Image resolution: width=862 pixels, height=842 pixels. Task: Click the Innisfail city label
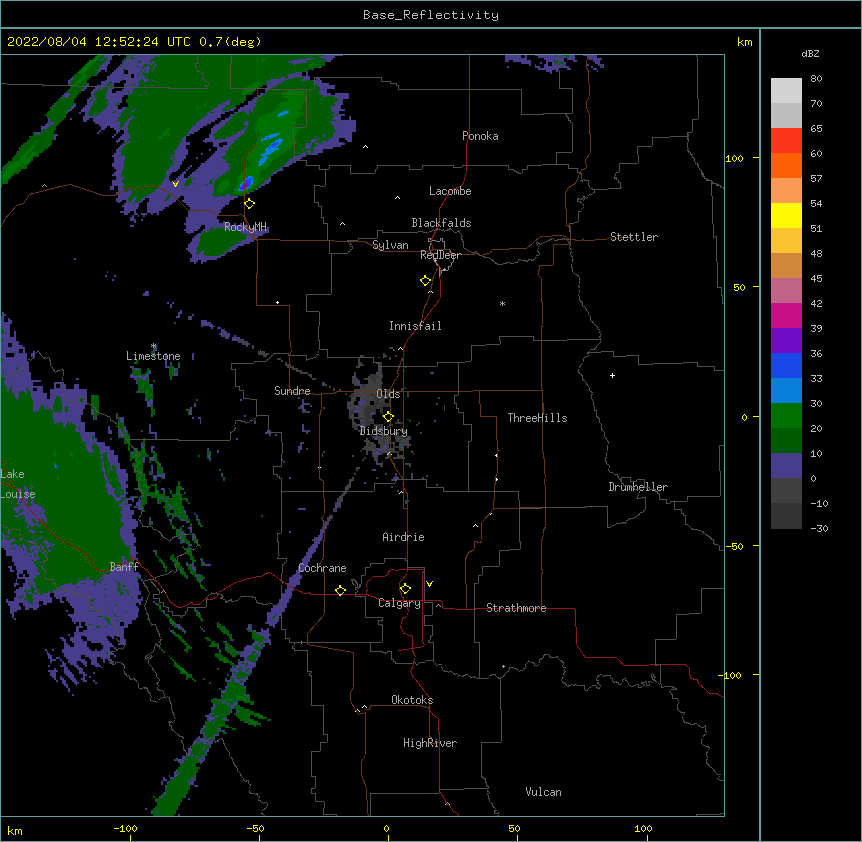(415, 326)
